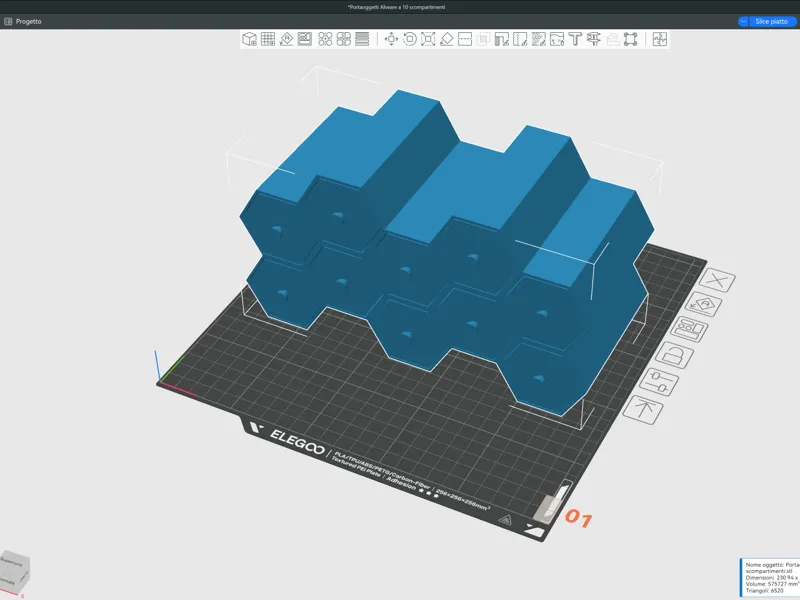Select the Move gizmo tool
The width and height of the screenshot is (800, 600).
pos(391,39)
